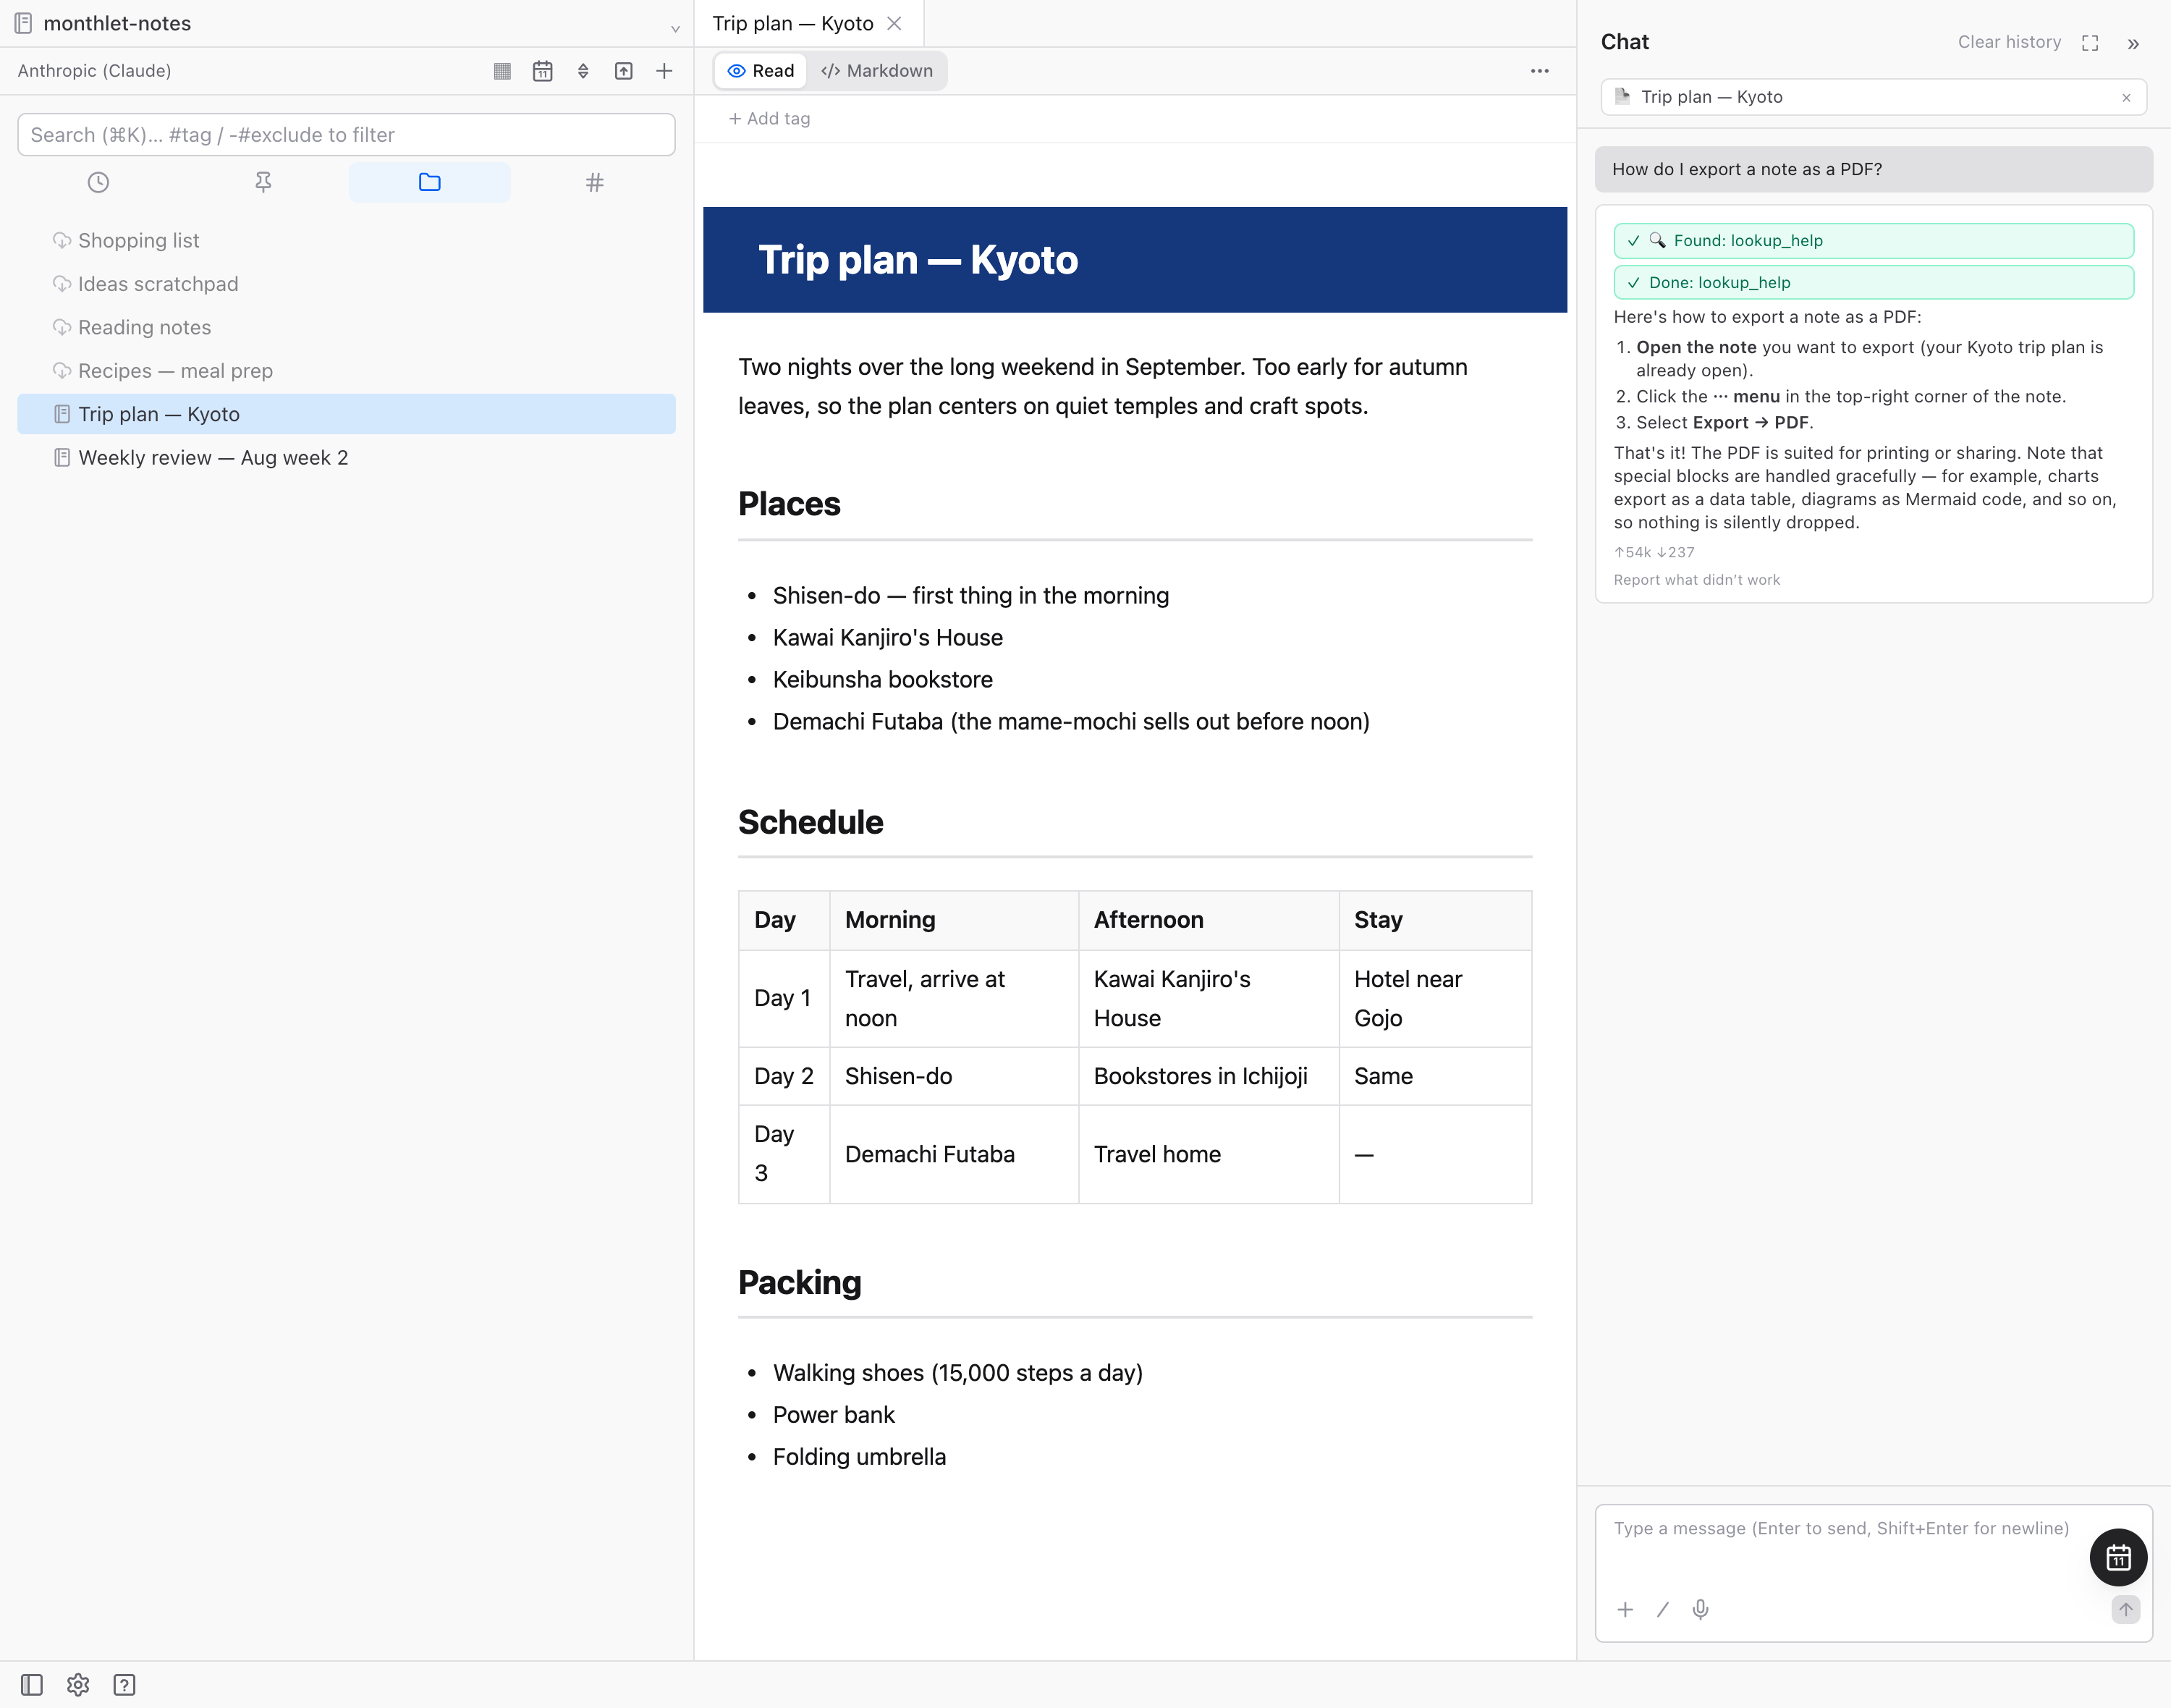Toggle the sidebar panel icon at bottom left

(x=32, y=1685)
